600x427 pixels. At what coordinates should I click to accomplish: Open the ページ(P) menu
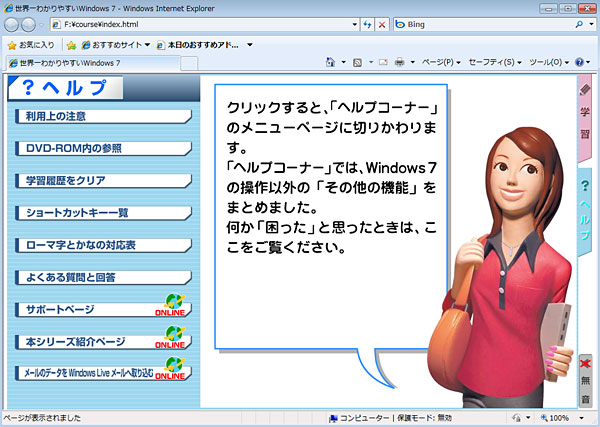click(441, 62)
